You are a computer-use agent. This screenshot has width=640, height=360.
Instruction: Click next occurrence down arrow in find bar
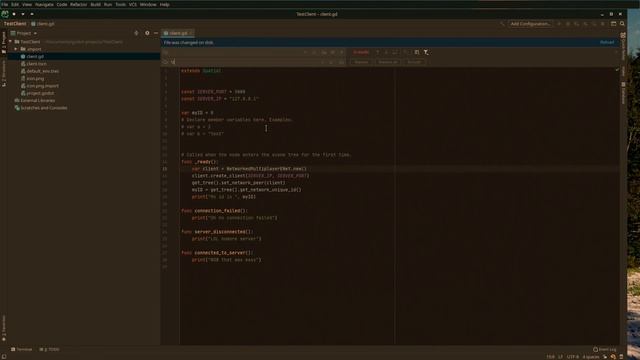pos(386,52)
